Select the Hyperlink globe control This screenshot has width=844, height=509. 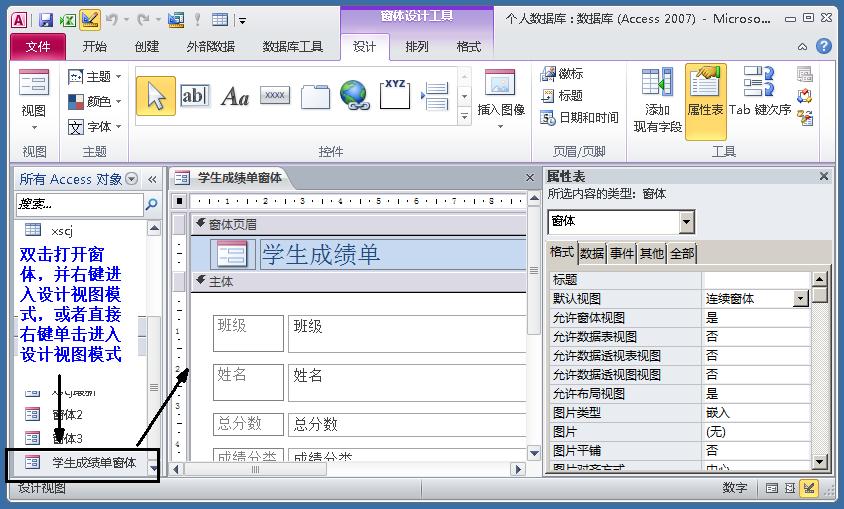355,95
